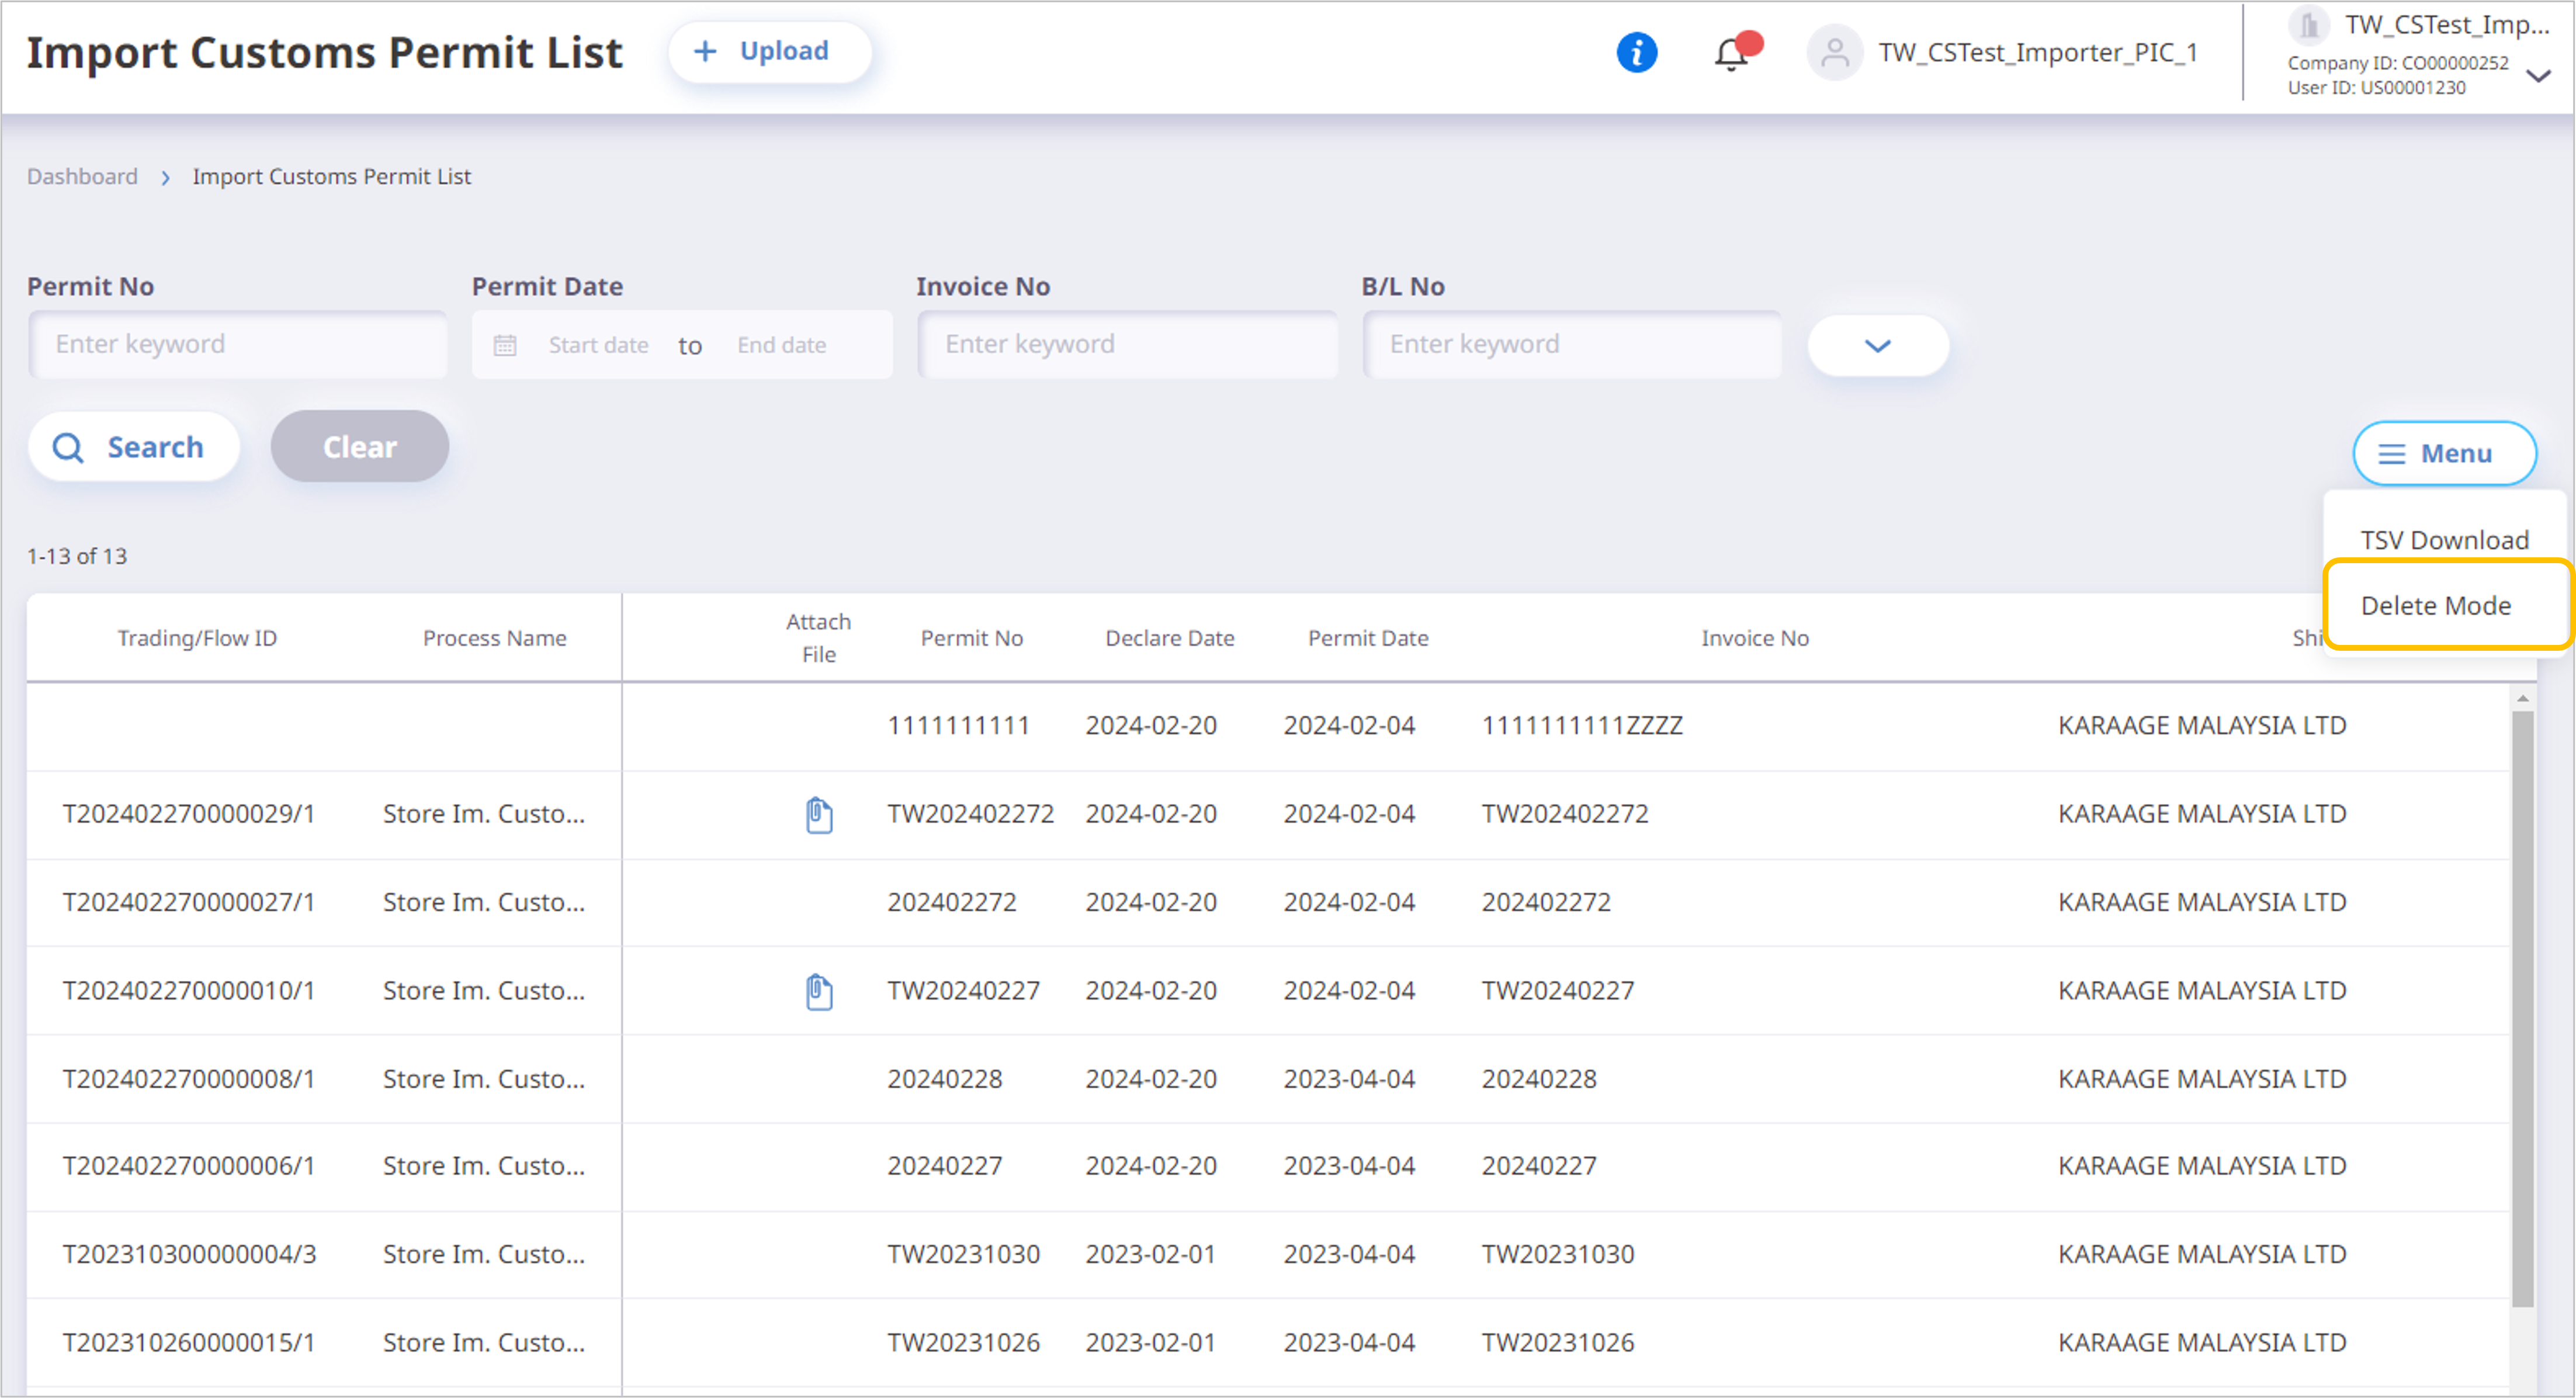Viewport: 2576px width, 1398px height.
Task: Click the breadcrumb chevron separator
Action: pyautogui.click(x=166, y=177)
